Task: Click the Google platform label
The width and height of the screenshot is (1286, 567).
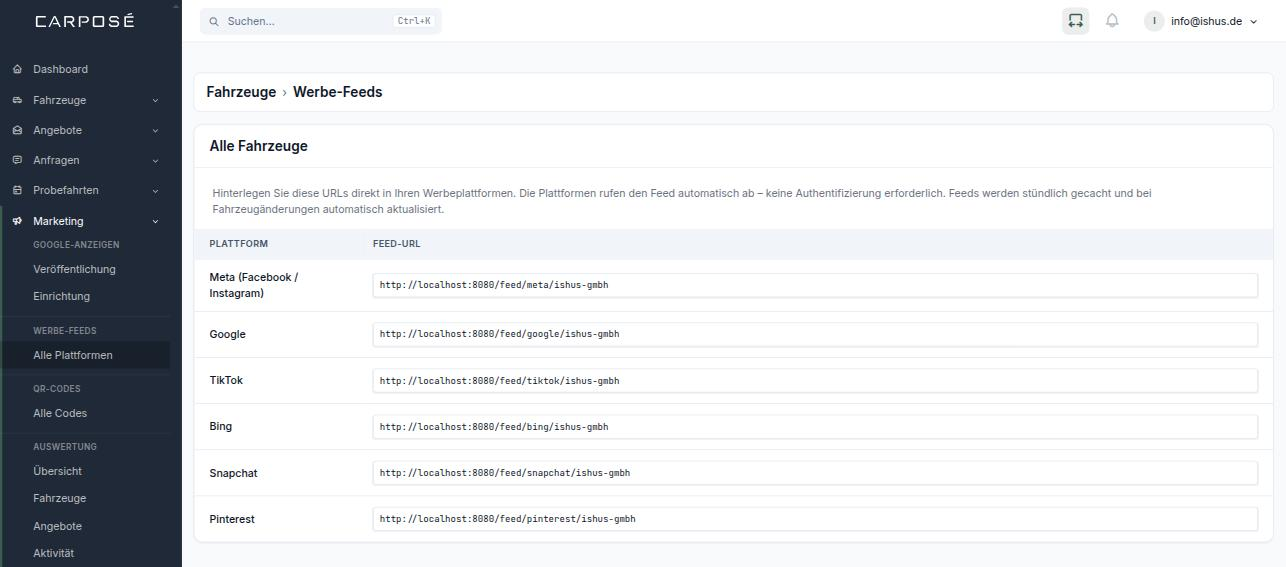Action: pos(227,334)
